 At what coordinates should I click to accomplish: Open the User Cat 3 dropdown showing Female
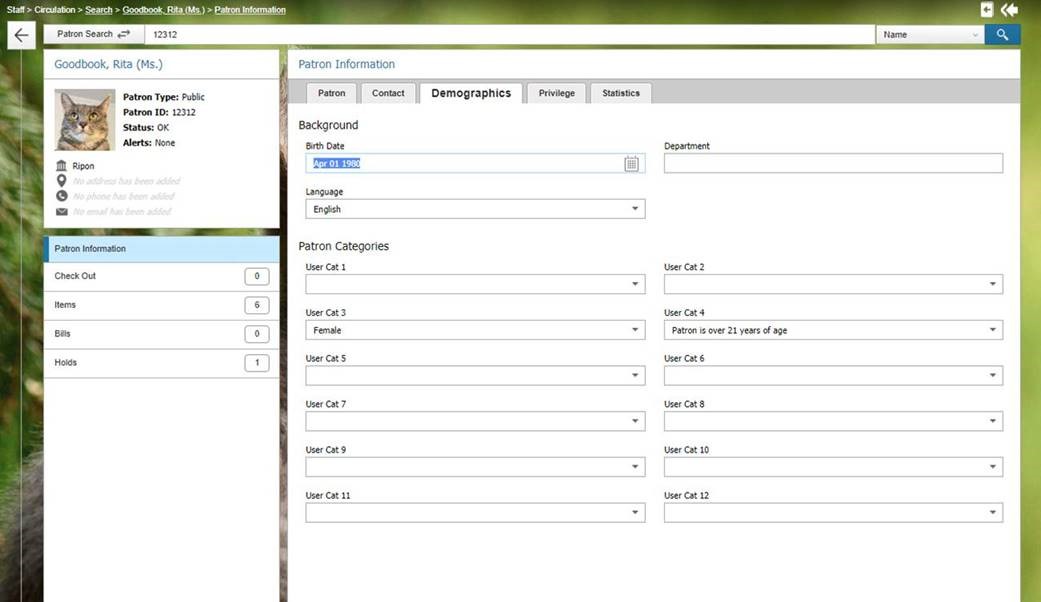click(475, 330)
